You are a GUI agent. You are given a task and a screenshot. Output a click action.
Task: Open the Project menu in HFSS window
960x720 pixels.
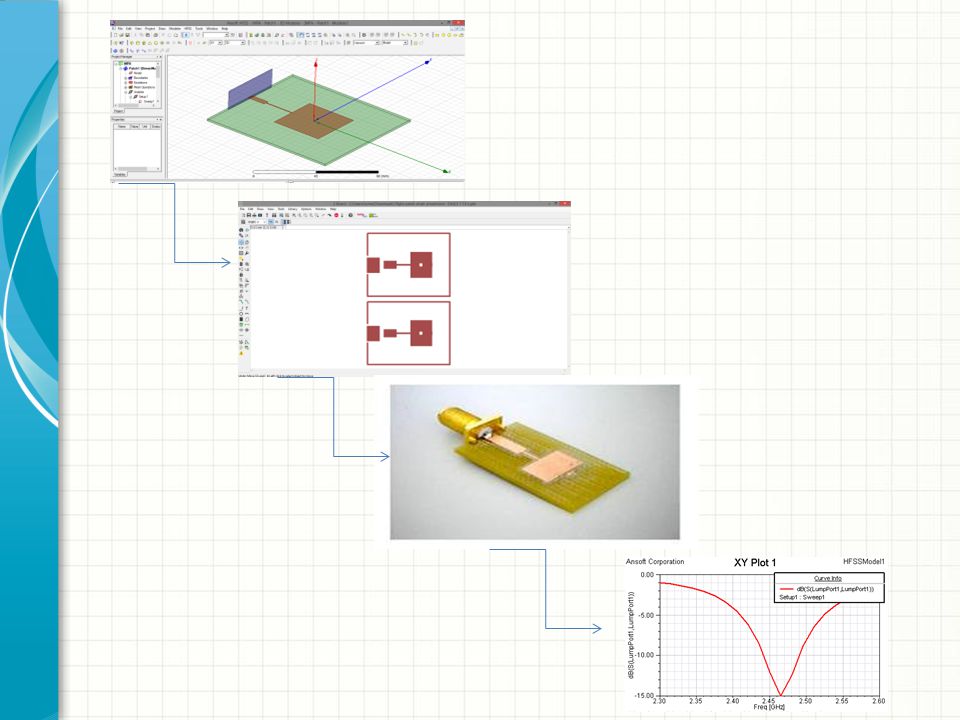coord(150,29)
